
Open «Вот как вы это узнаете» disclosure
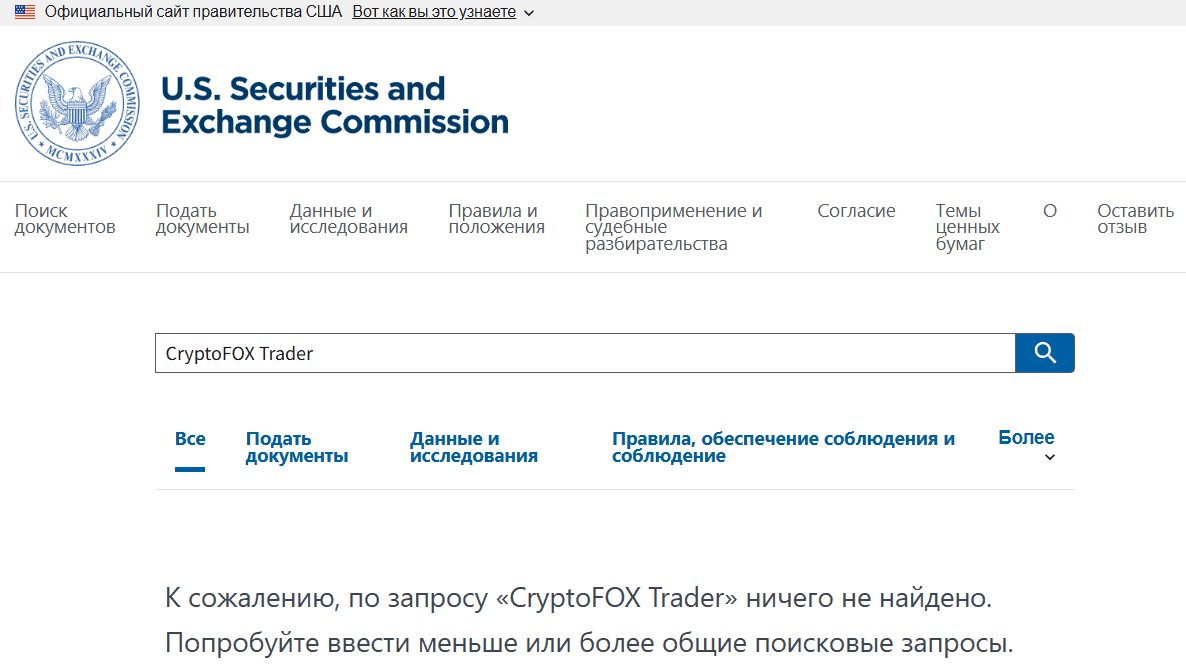pos(432,11)
